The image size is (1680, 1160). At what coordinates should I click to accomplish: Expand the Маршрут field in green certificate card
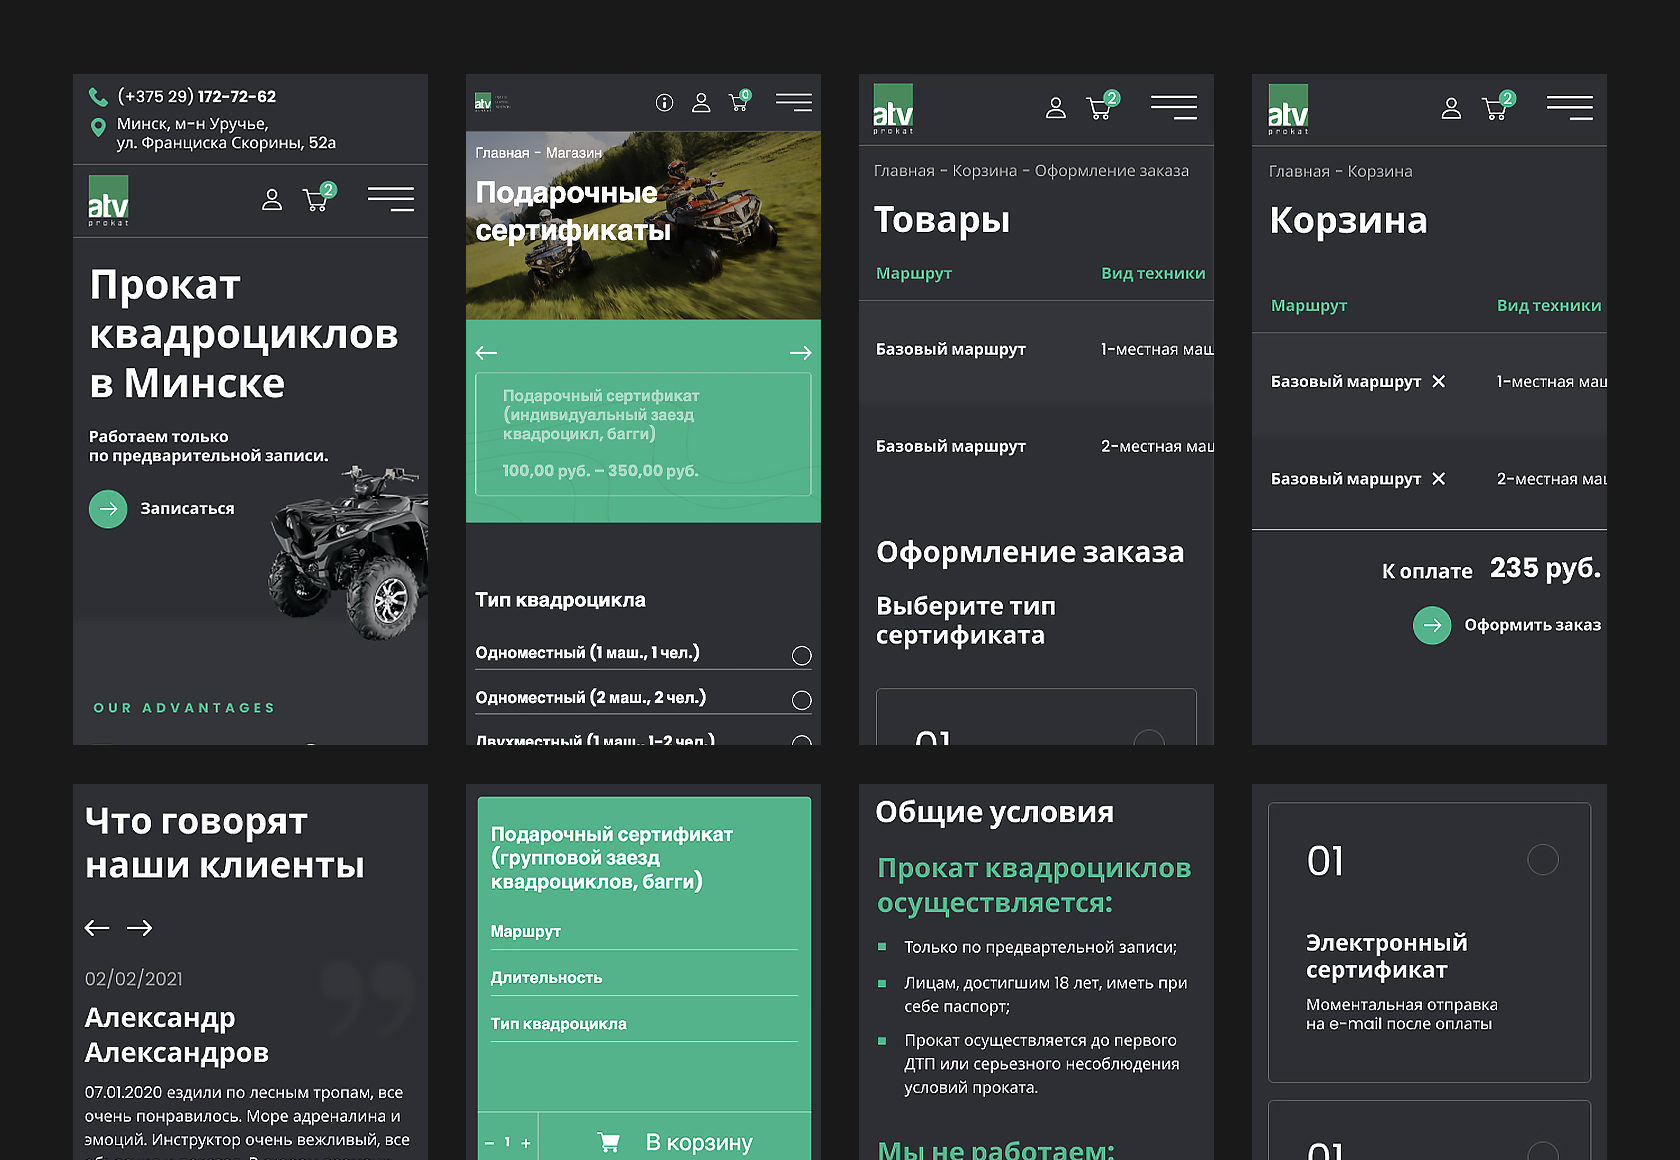coord(643,932)
